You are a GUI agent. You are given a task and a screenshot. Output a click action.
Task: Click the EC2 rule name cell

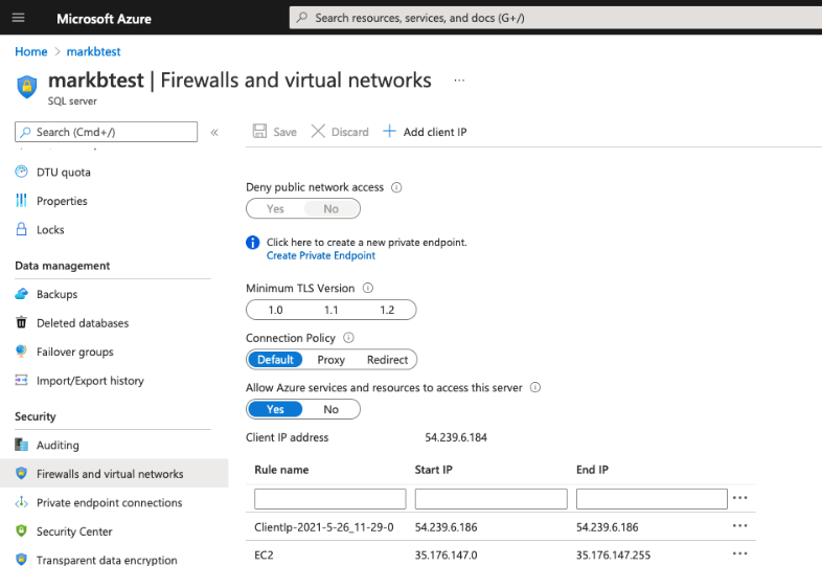264,554
